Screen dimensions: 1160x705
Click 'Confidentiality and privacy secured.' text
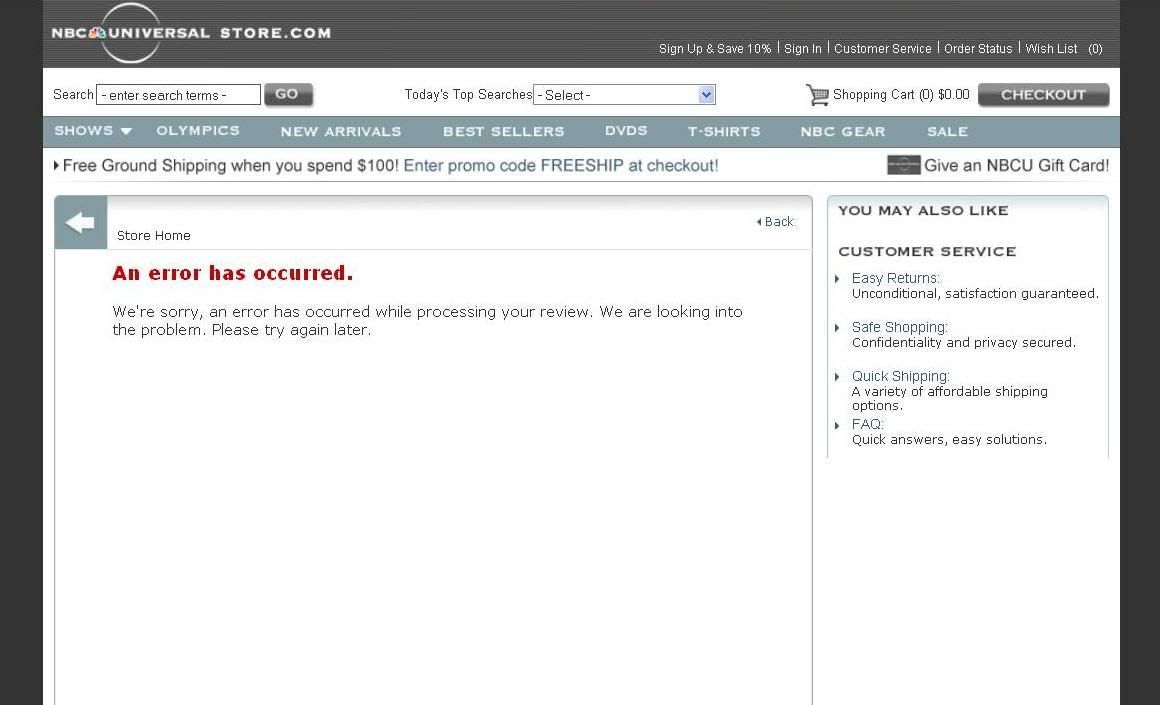click(x=964, y=343)
